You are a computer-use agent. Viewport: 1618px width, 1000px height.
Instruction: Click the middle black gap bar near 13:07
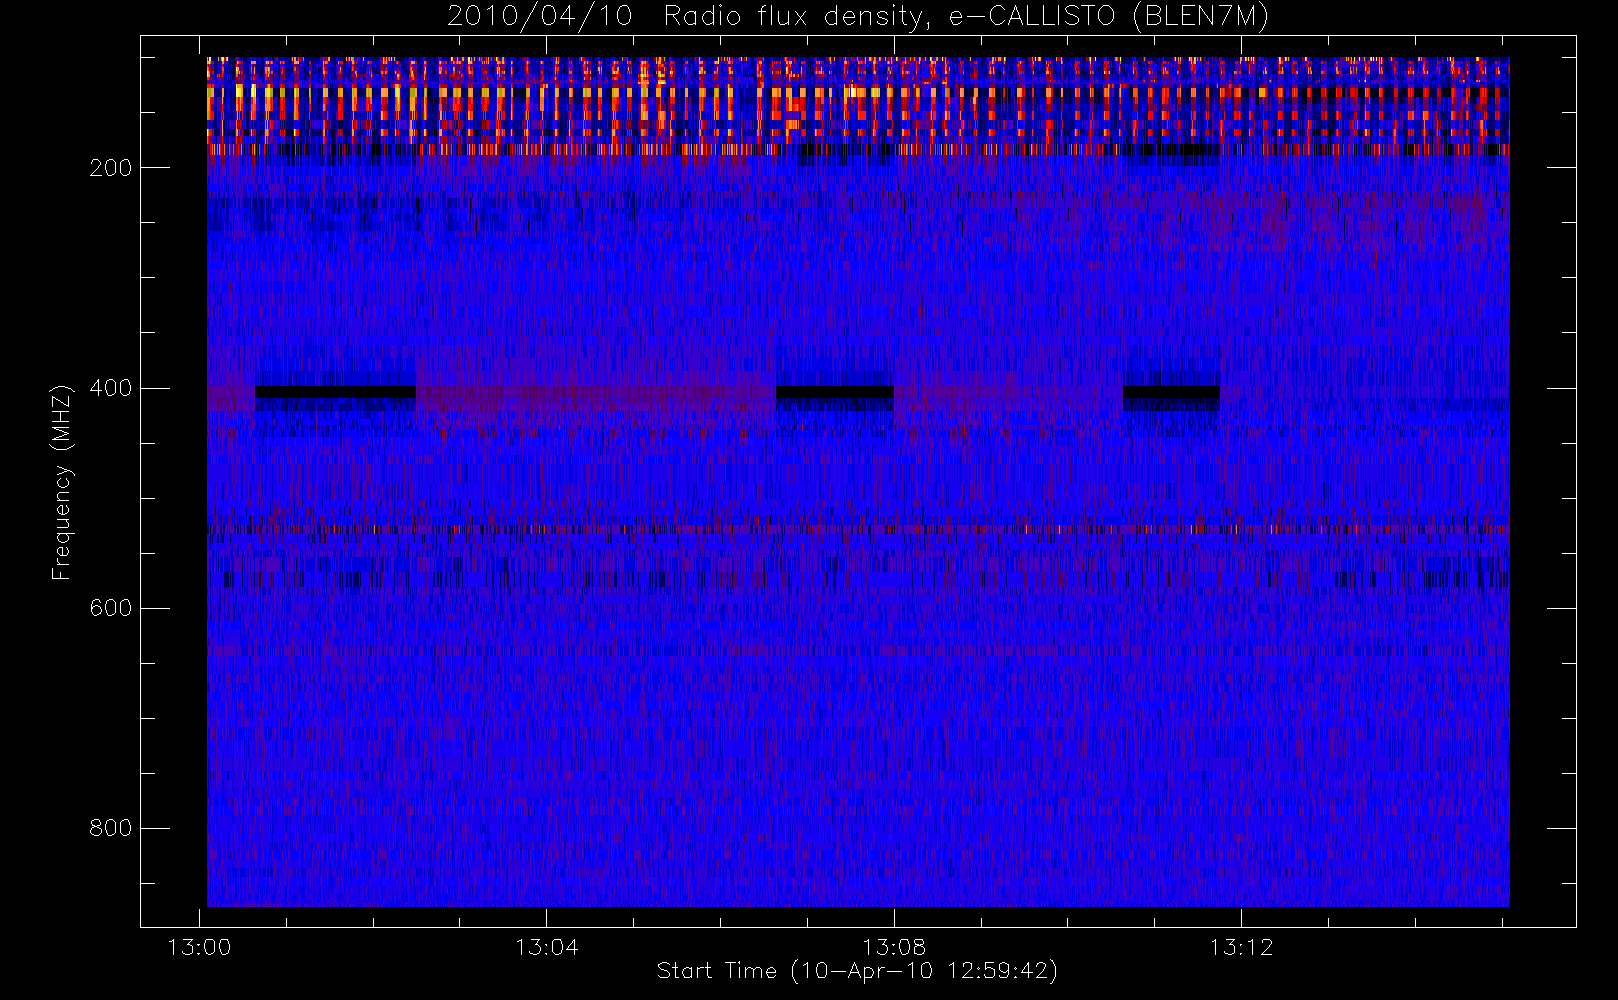tap(835, 392)
